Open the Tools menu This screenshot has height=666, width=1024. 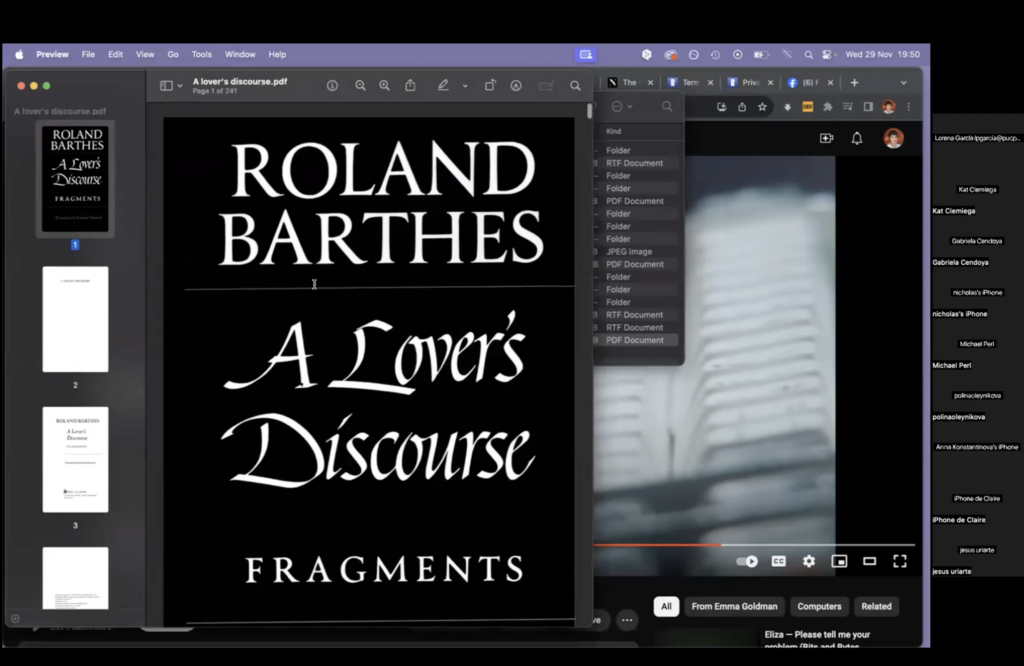tap(202, 55)
